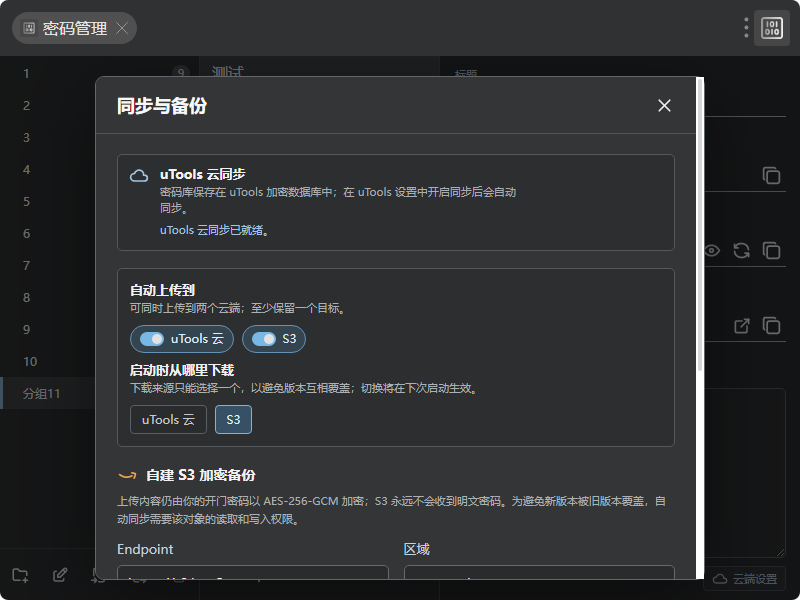The height and width of the screenshot is (600, 800).
Task: Click the dialog's vertical scrollbar thumb
Action: pos(700,224)
